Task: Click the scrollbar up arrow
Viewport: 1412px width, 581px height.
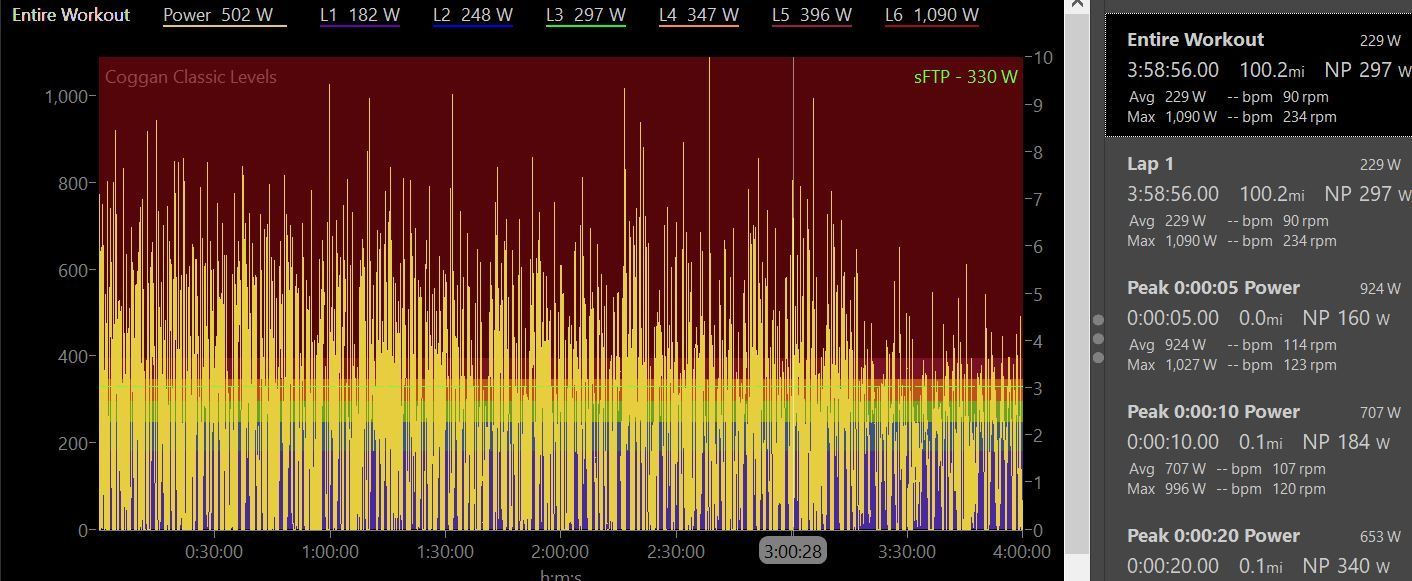Action: [x=1076, y=5]
